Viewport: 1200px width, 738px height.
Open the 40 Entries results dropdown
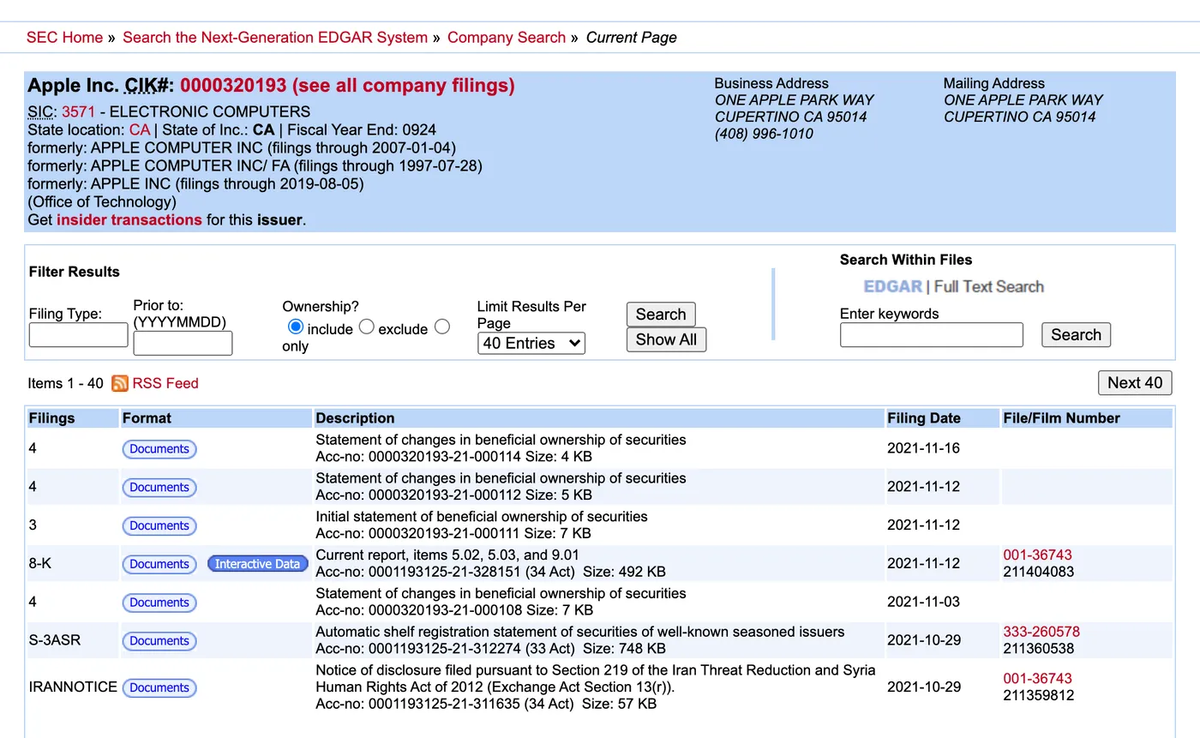click(x=531, y=343)
